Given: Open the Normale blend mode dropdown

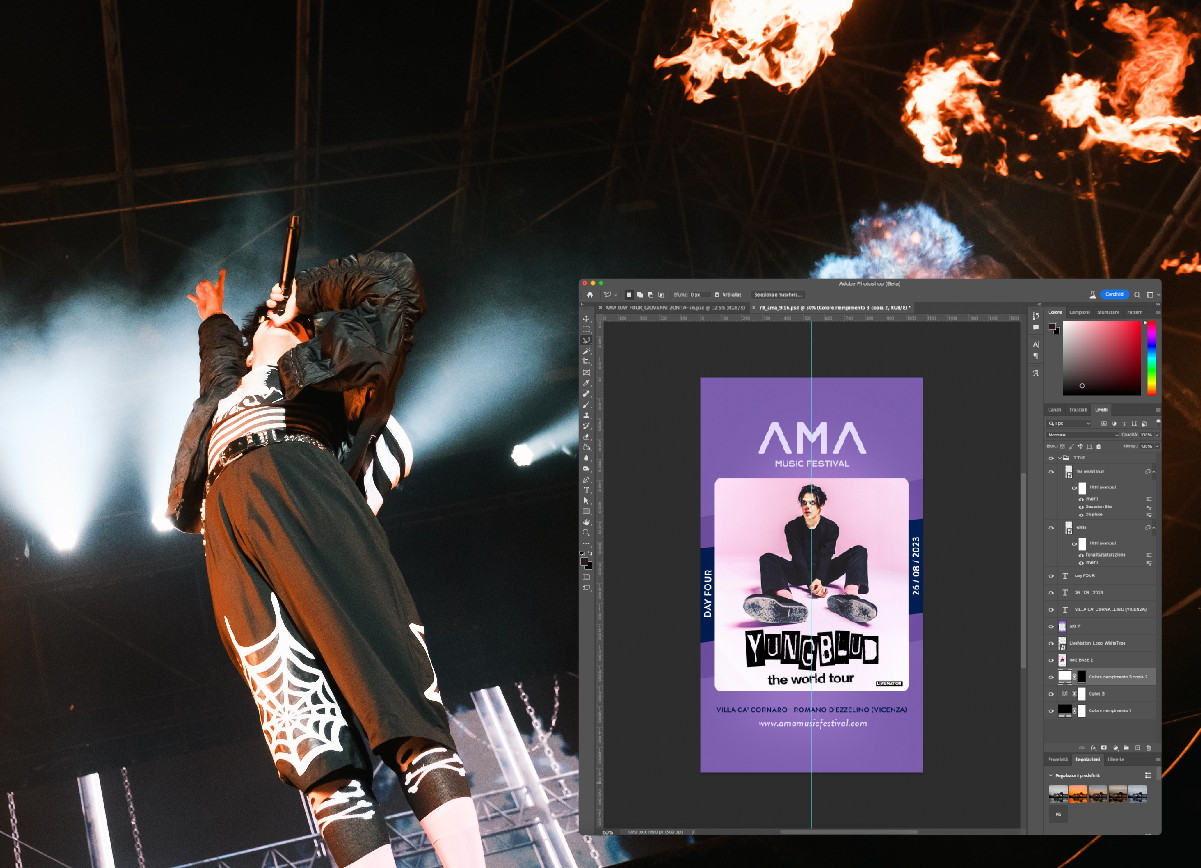Looking at the screenshot, I should click(x=1085, y=433).
